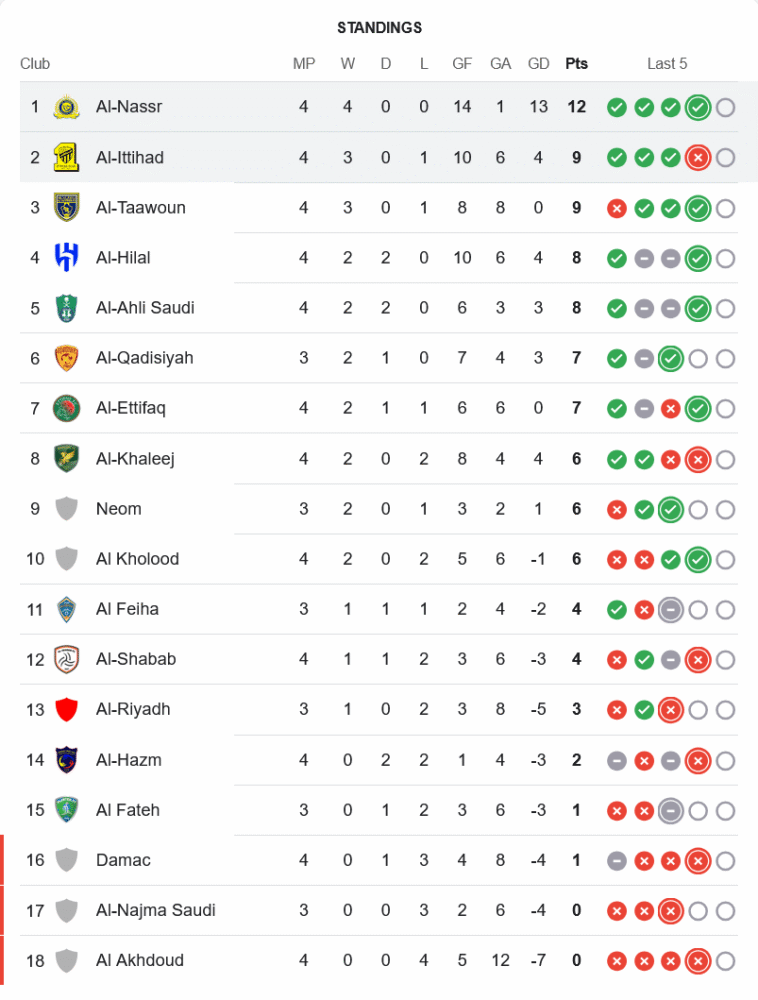Click the Standings heading

[379, 28]
